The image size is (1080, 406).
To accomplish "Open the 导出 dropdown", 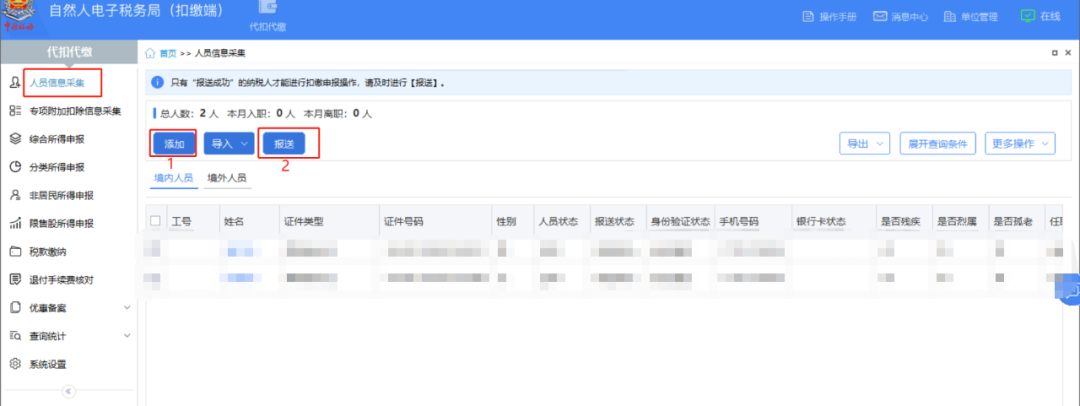I will pos(864,144).
